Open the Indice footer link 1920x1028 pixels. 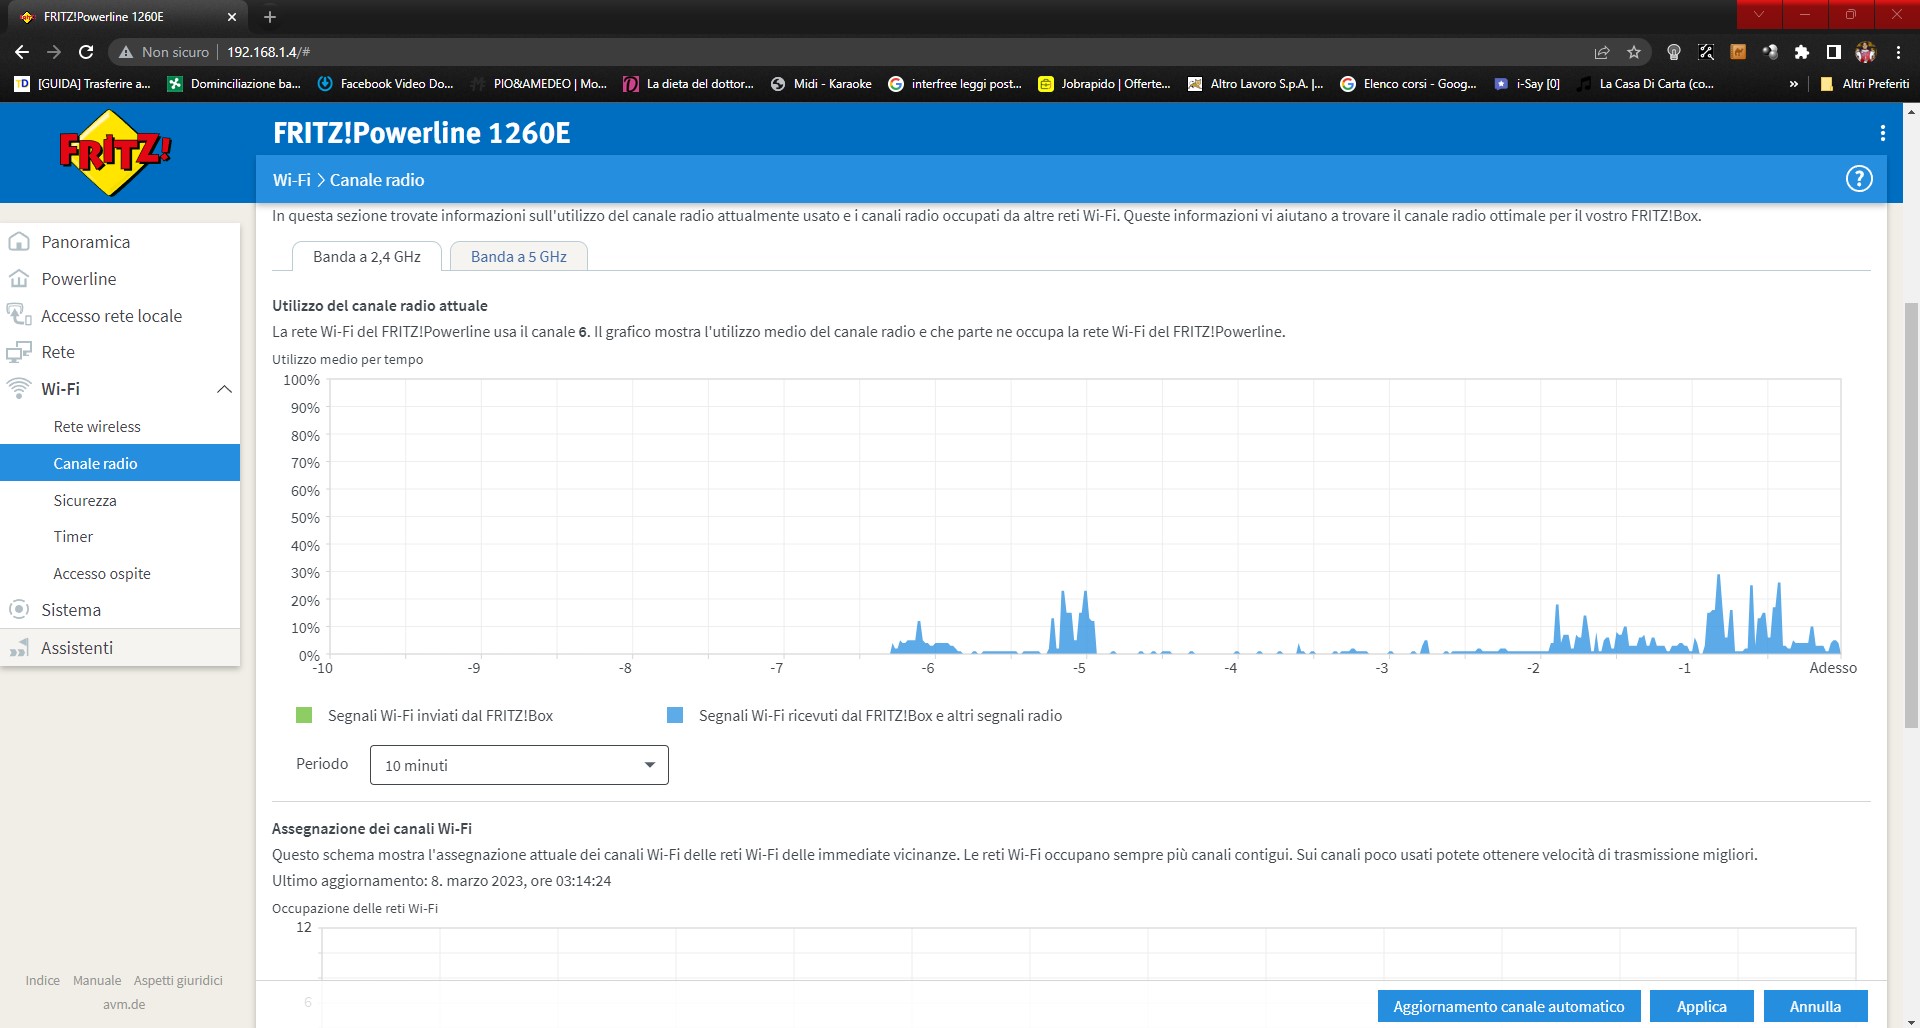point(43,980)
